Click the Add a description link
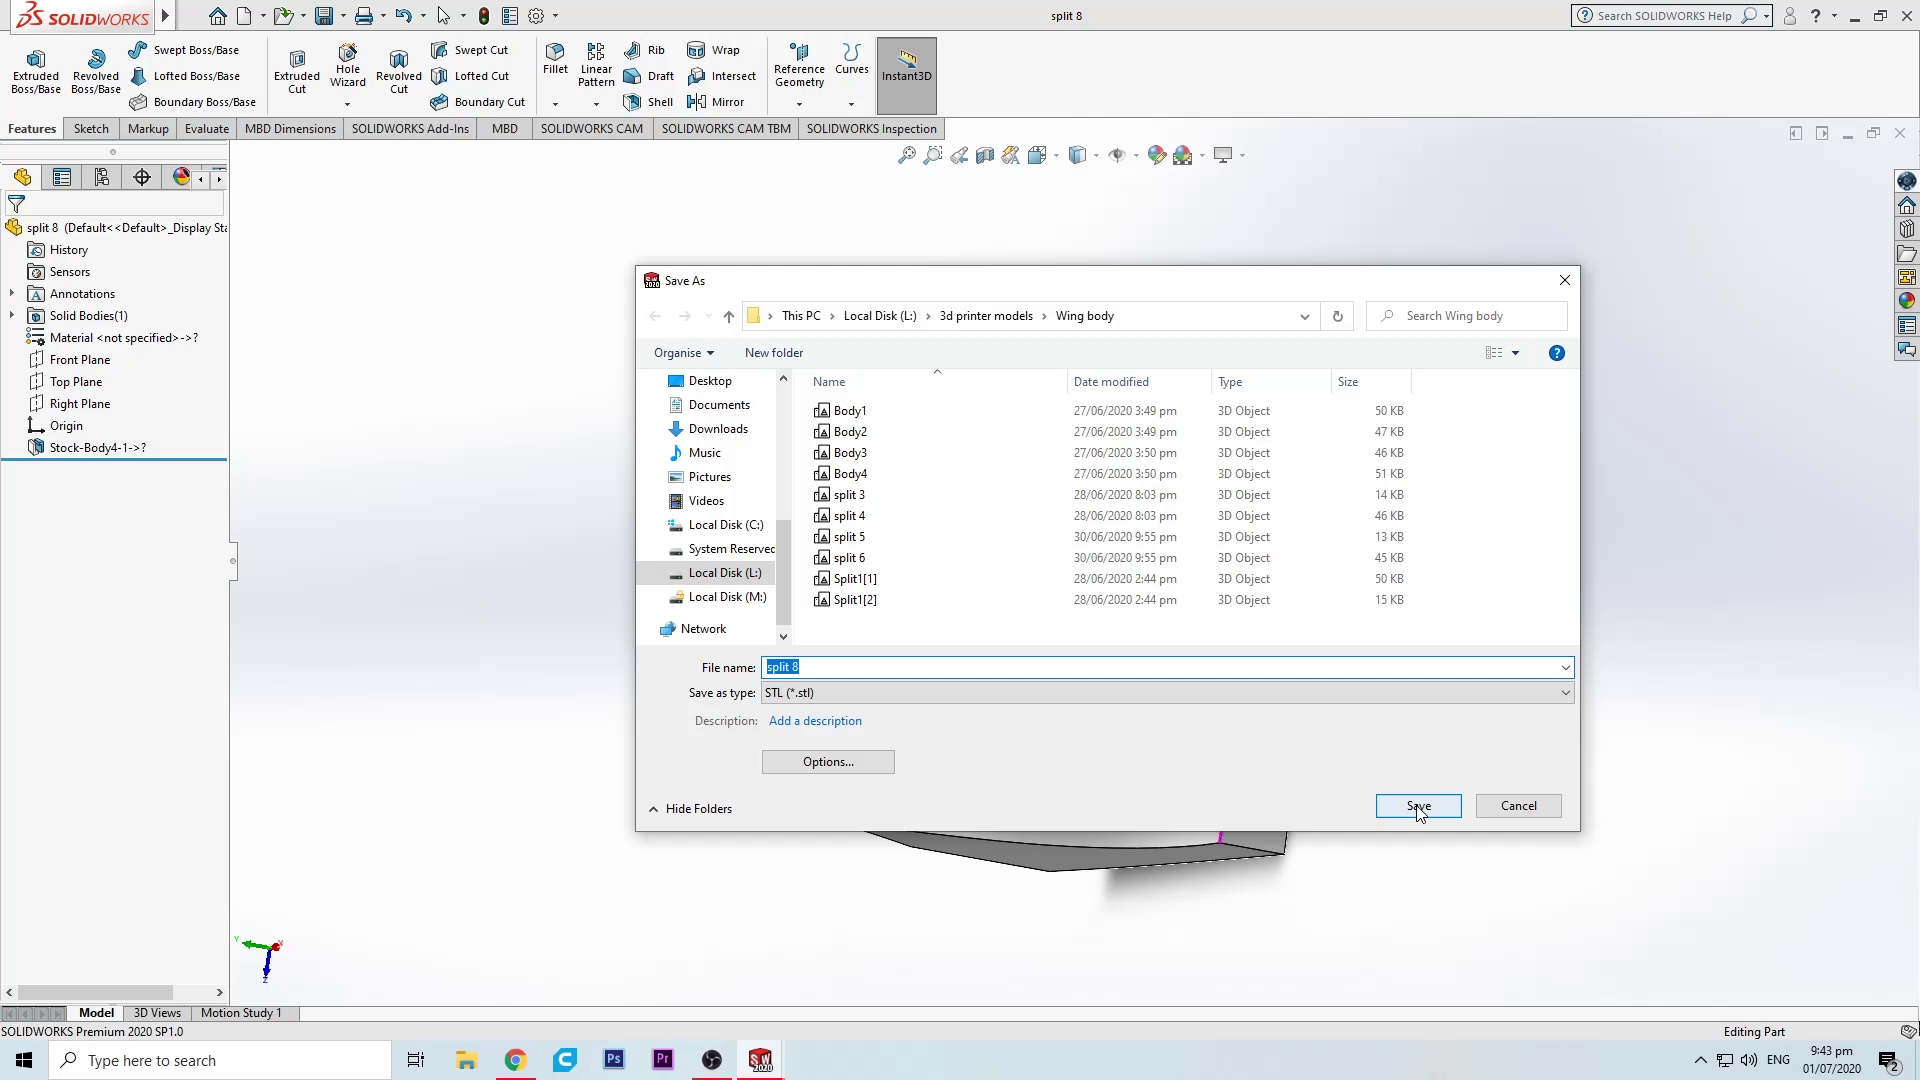Viewport: 1920px width, 1080px height. (815, 721)
